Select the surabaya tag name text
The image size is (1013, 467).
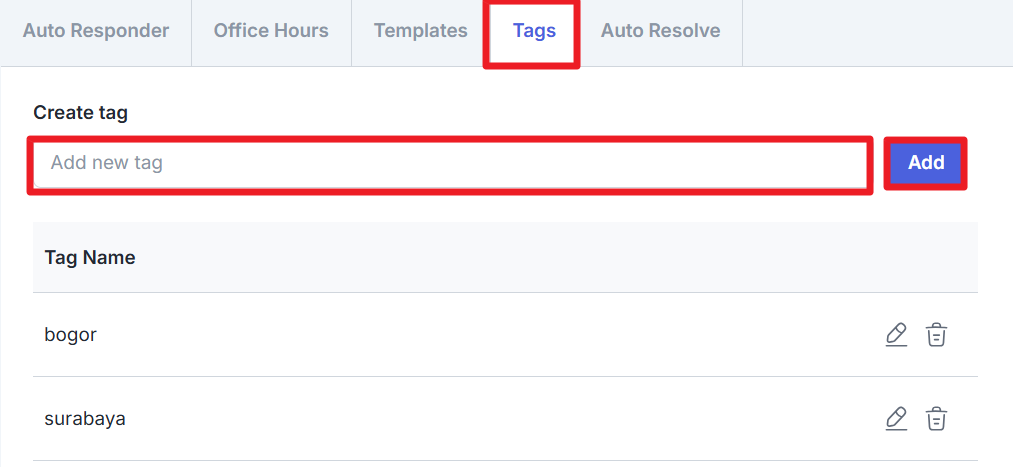(x=85, y=419)
